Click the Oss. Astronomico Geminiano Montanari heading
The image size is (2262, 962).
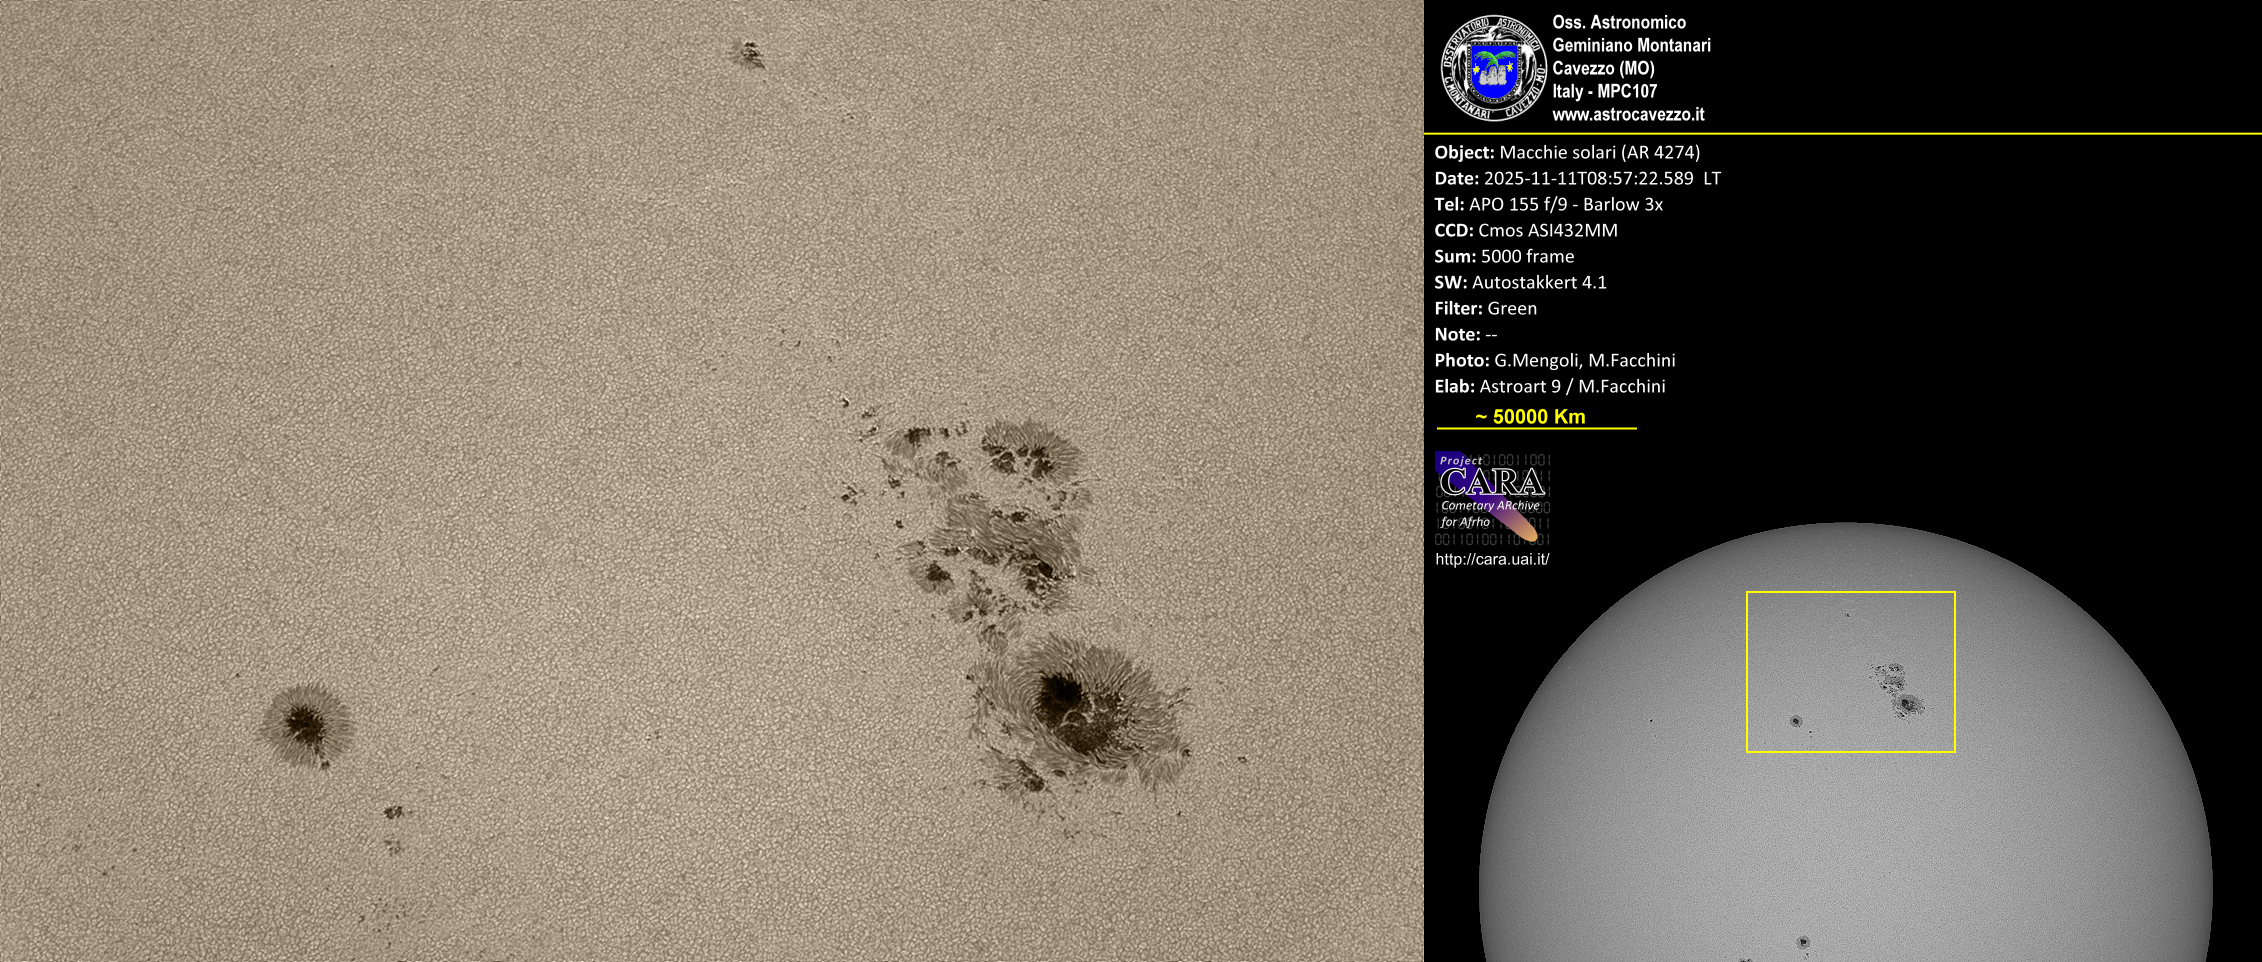pos(1630,34)
